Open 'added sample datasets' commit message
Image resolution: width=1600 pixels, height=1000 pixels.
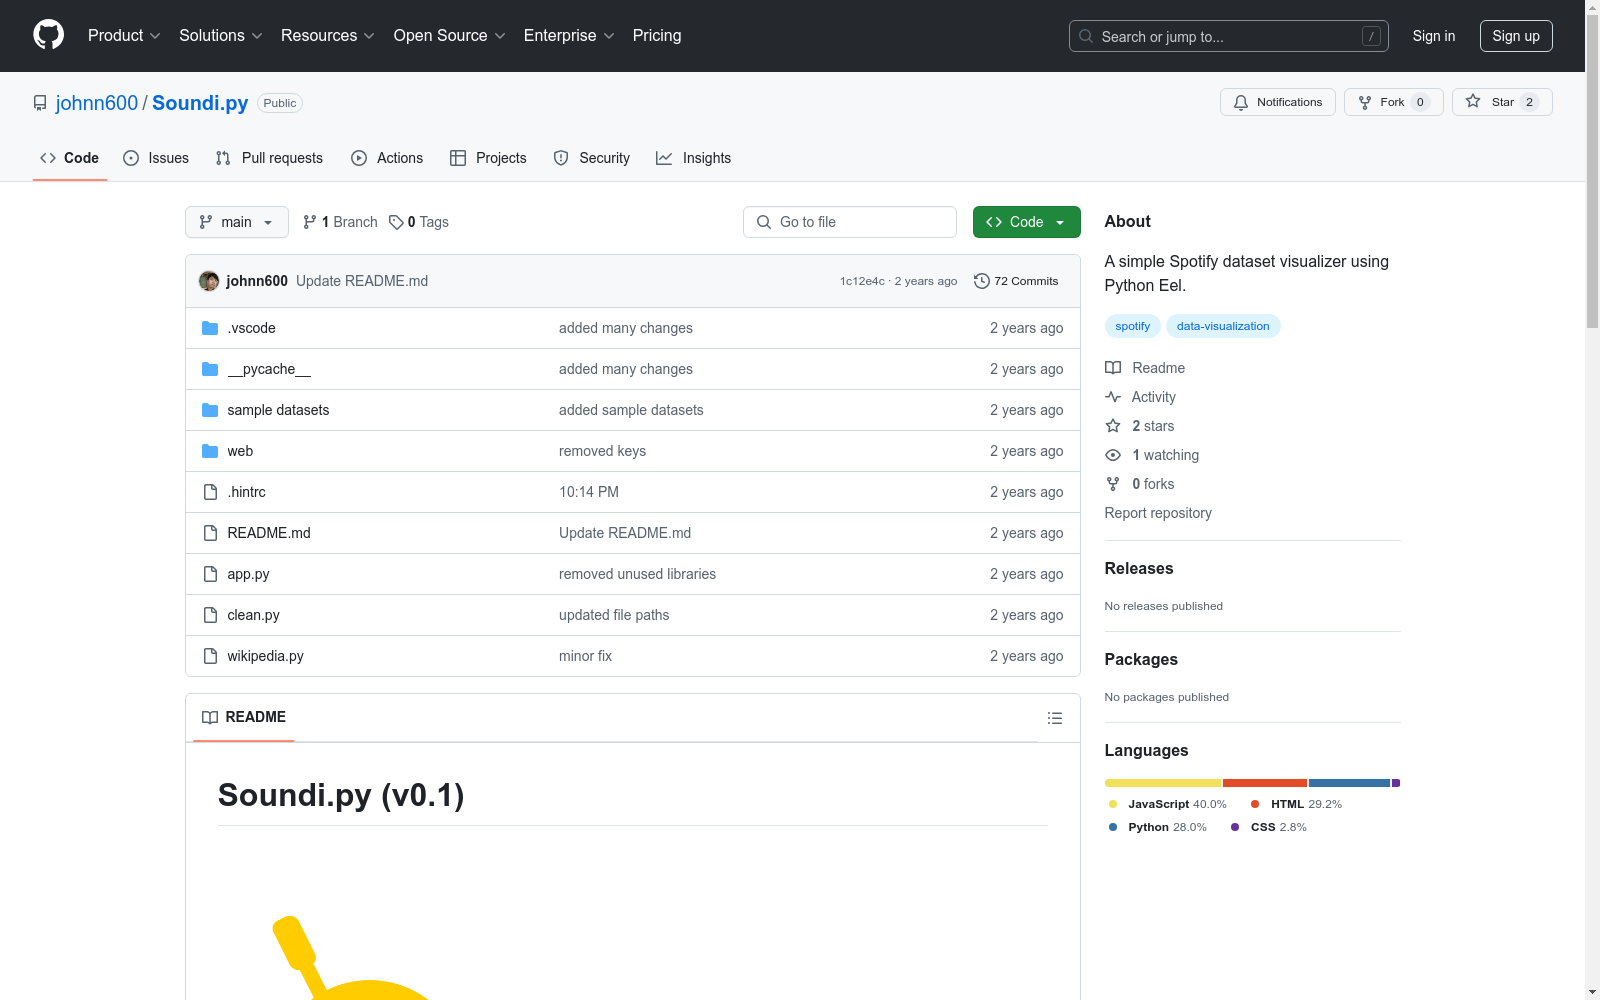coord(631,410)
